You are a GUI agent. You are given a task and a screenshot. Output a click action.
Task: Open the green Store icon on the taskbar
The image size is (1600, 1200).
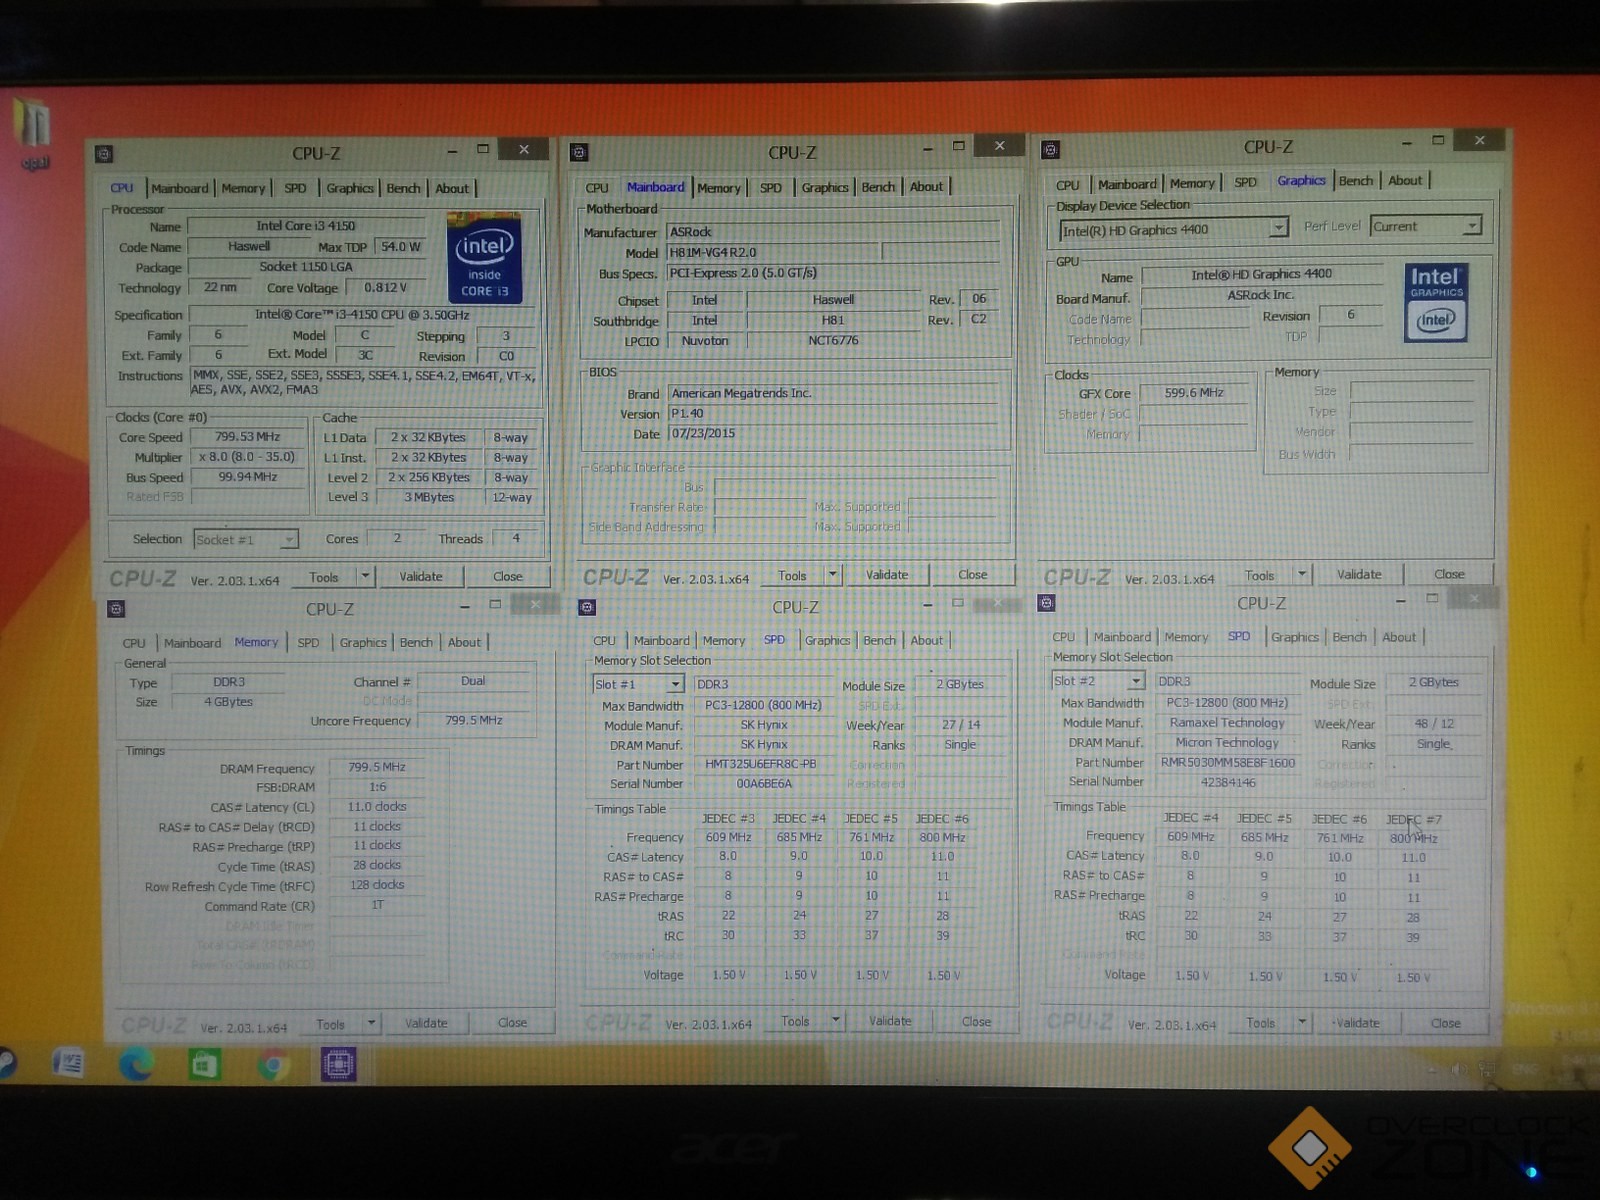[204, 1064]
